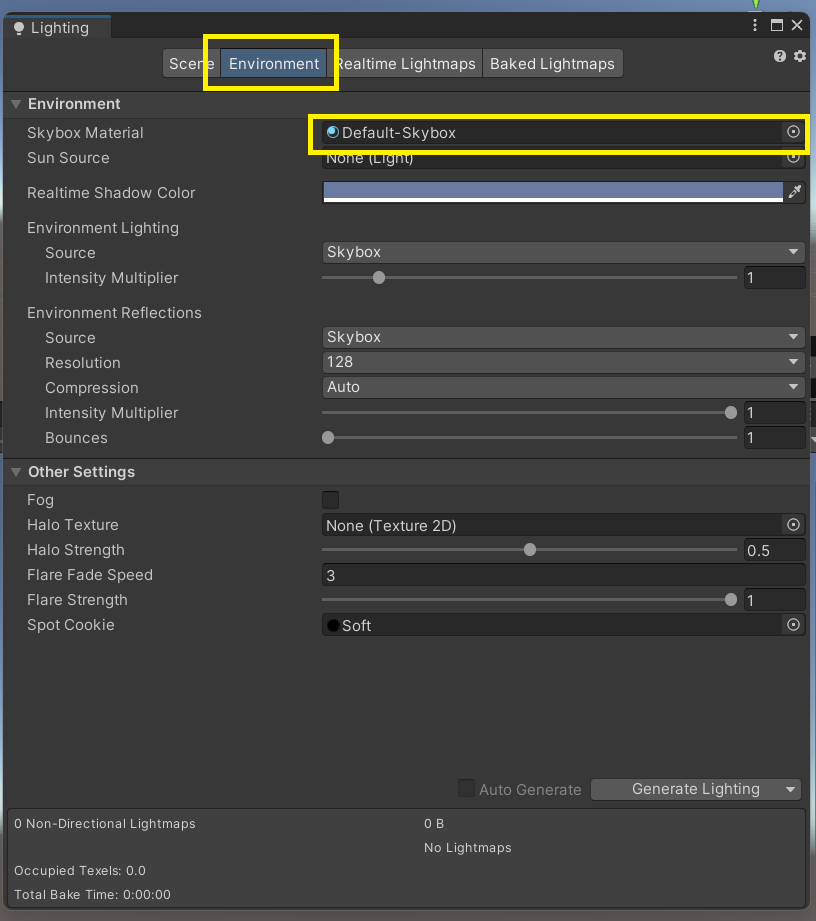Collapse the Other Settings section
The height and width of the screenshot is (921, 816).
pos(16,472)
